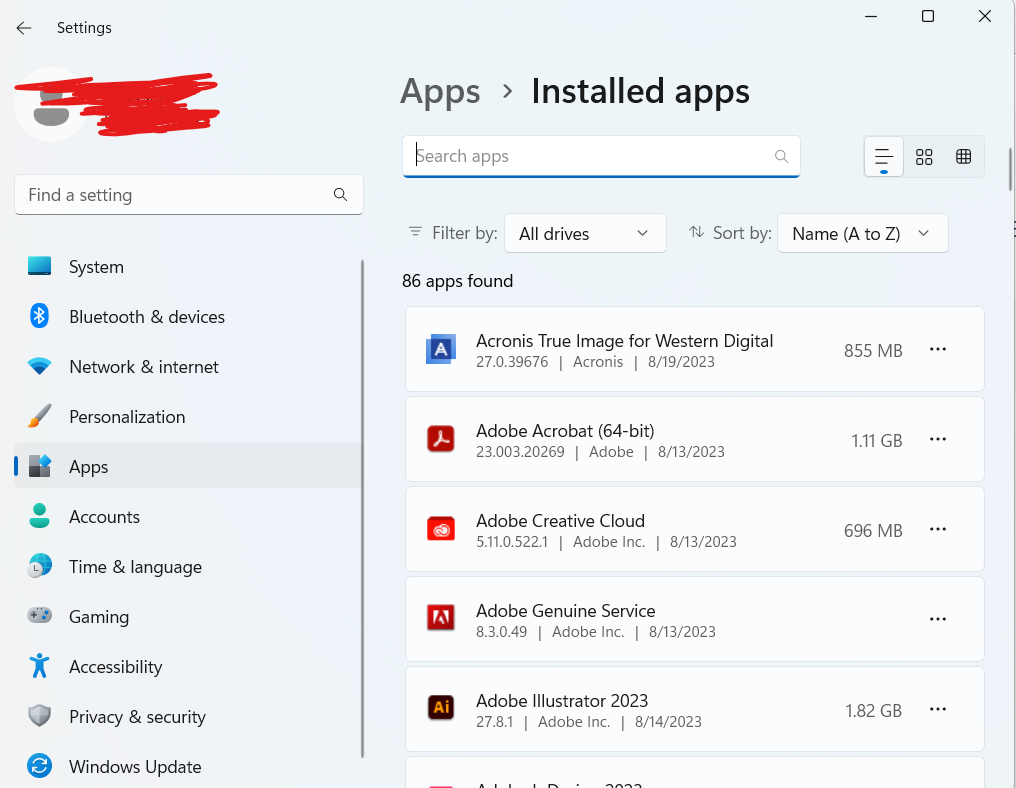Open Time & language settings
This screenshot has height=788, width=1016.
188,566
